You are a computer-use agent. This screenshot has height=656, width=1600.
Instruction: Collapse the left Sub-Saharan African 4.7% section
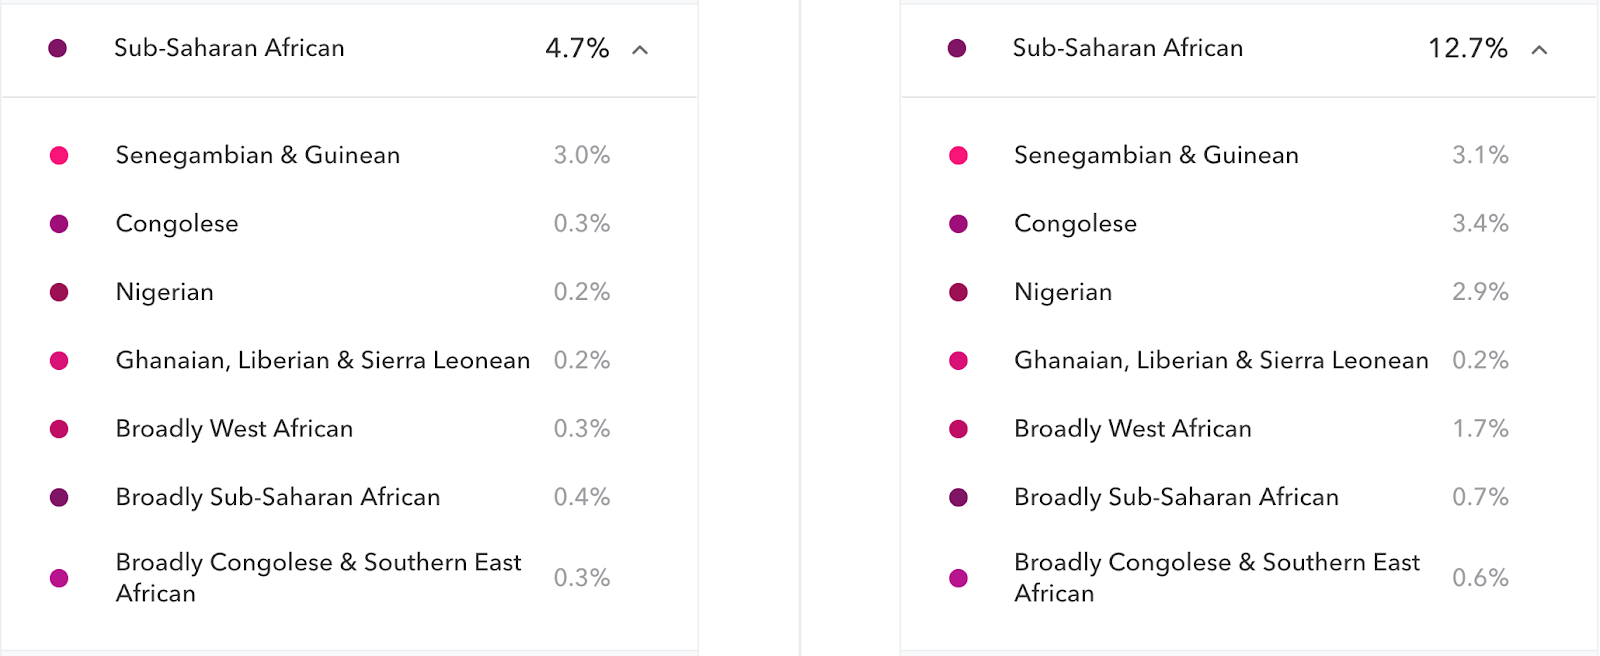tap(640, 49)
